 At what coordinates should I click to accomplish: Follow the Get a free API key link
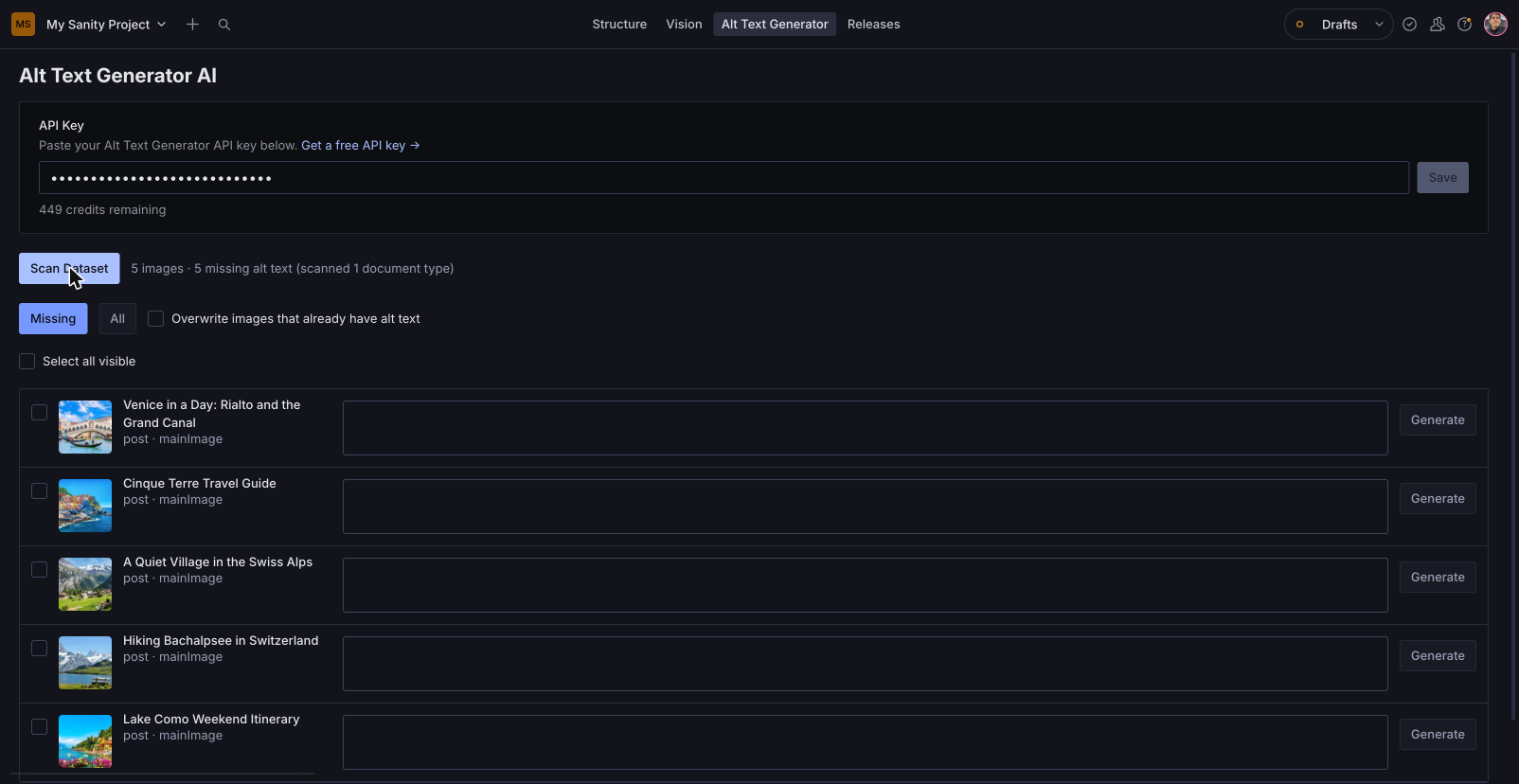point(360,145)
